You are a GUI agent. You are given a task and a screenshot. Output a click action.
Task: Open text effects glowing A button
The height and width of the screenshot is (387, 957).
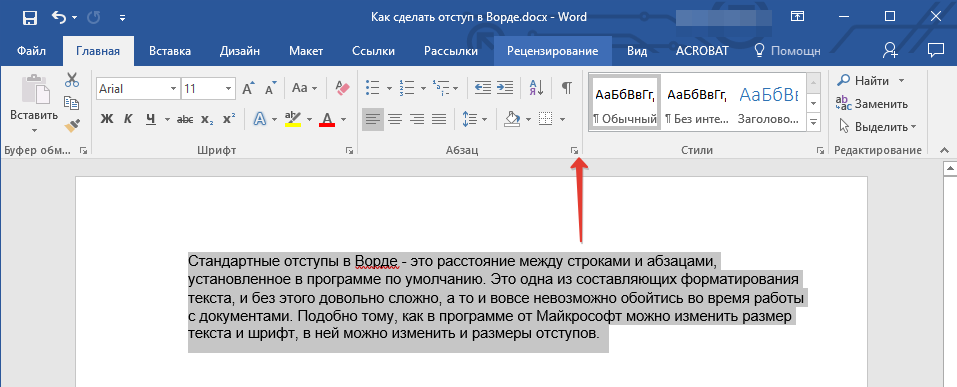[261, 119]
